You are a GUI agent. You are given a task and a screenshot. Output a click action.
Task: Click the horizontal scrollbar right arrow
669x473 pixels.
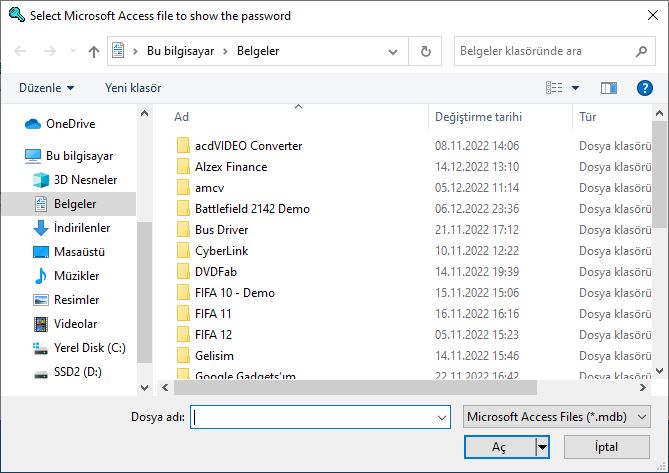pyautogui.click(x=643, y=388)
